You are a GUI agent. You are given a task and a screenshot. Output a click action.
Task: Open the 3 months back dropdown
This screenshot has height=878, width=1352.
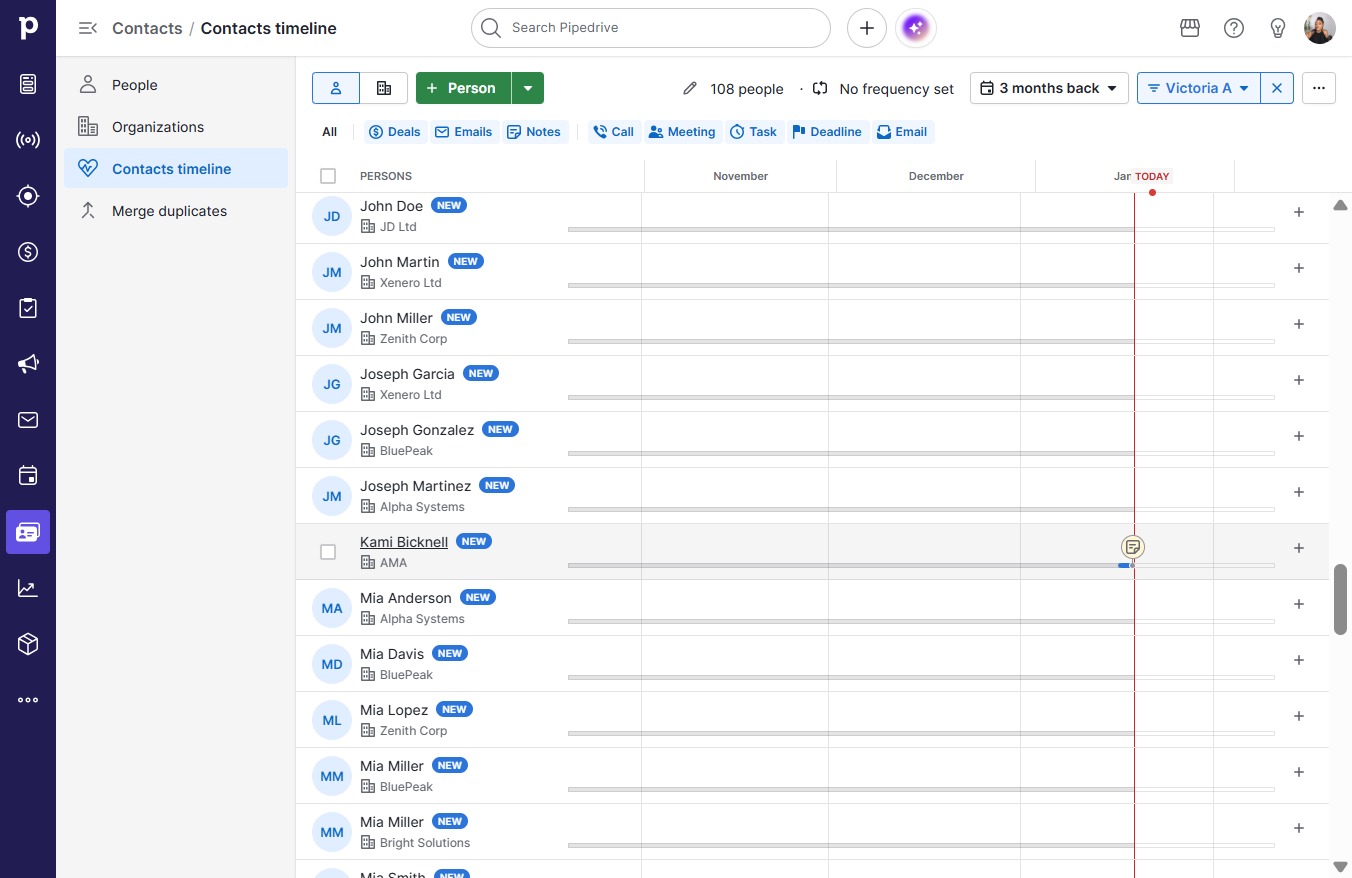[1049, 88]
